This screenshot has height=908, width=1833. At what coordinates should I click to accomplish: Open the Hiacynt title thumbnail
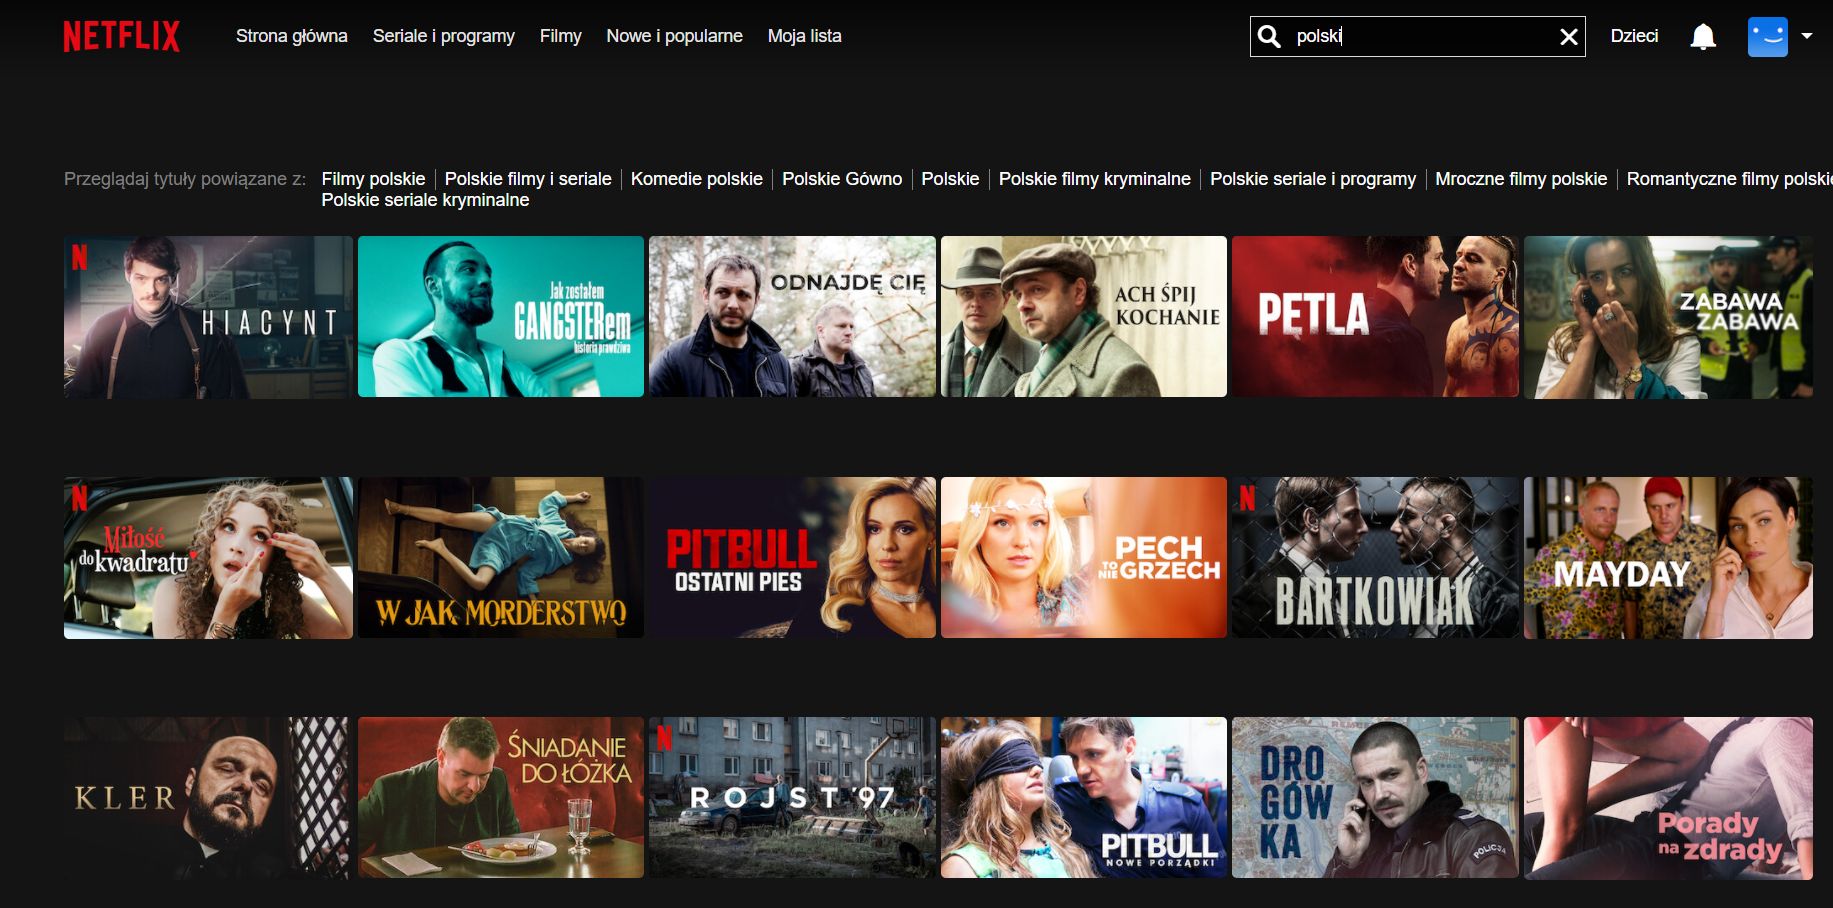[x=208, y=317]
